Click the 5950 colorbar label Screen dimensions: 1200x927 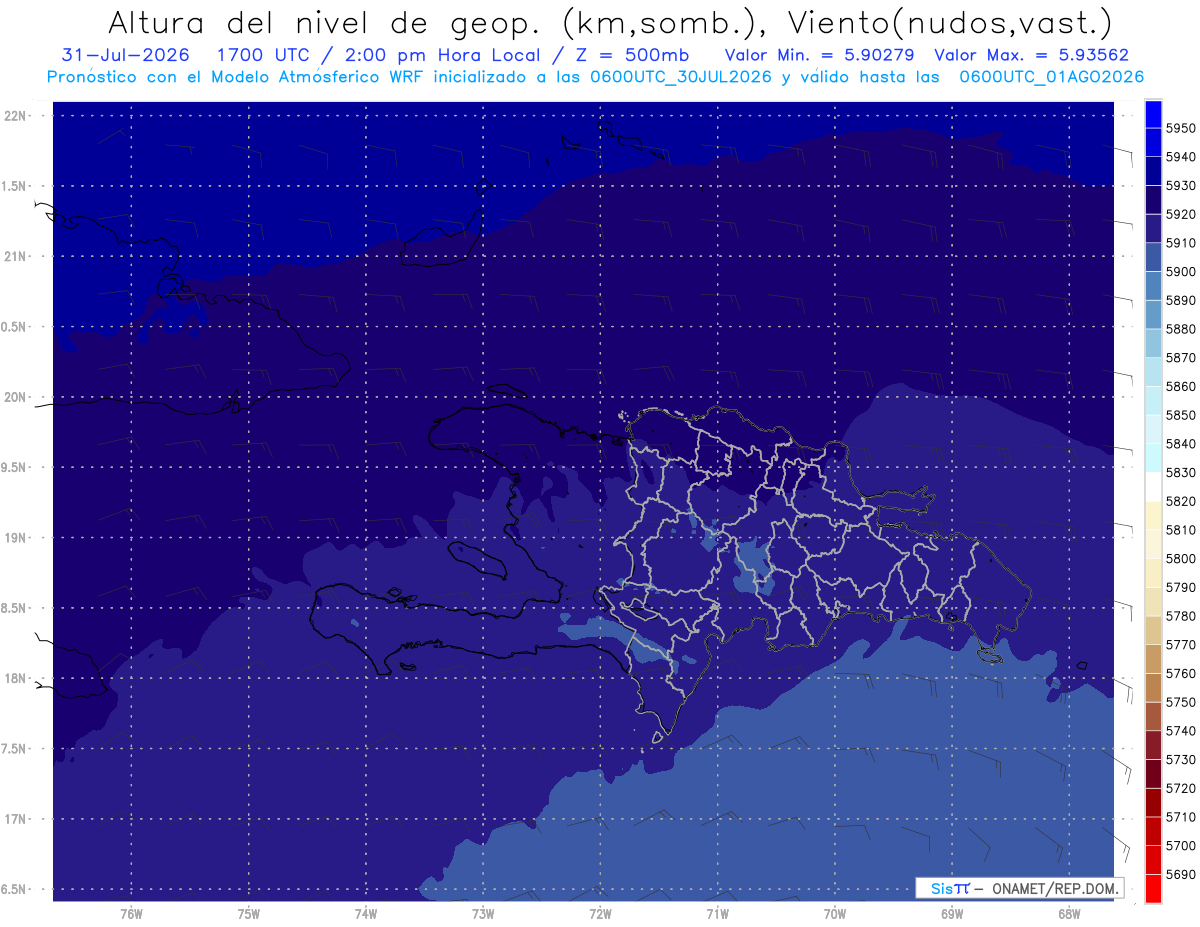tap(1181, 128)
